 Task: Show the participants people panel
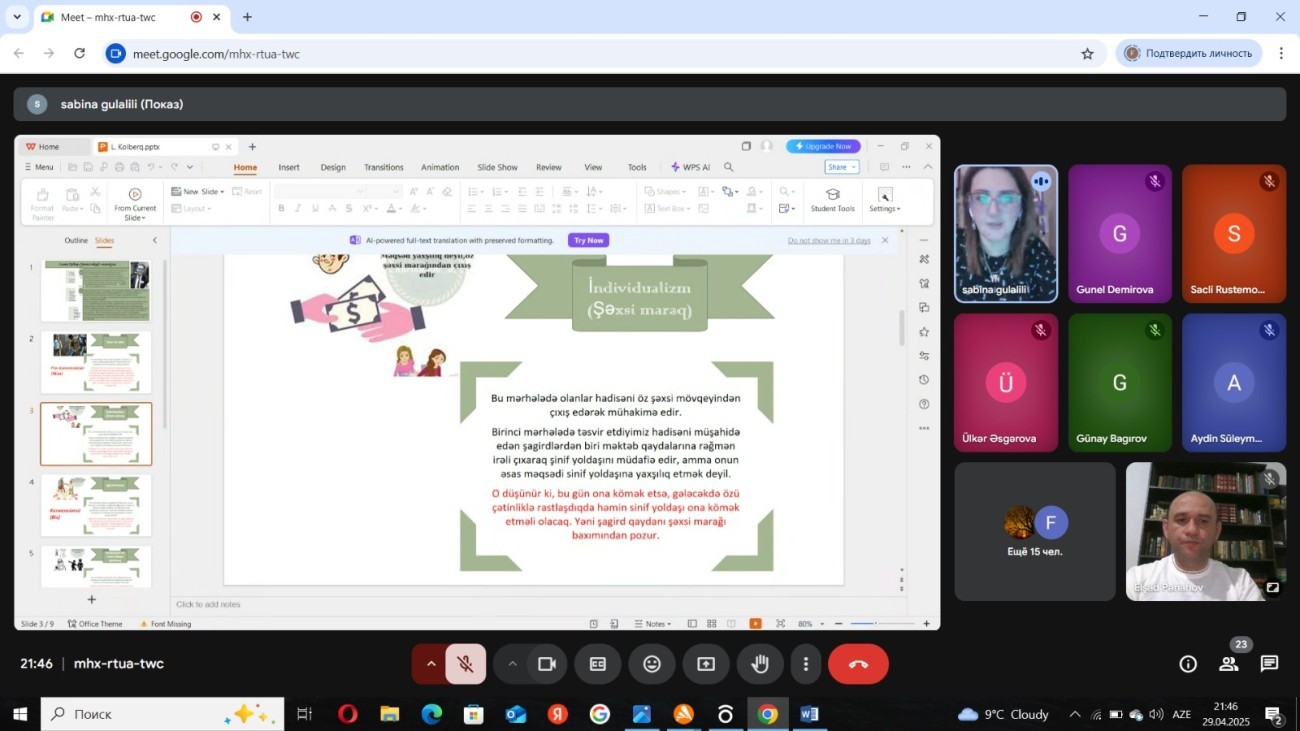click(x=1228, y=664)
